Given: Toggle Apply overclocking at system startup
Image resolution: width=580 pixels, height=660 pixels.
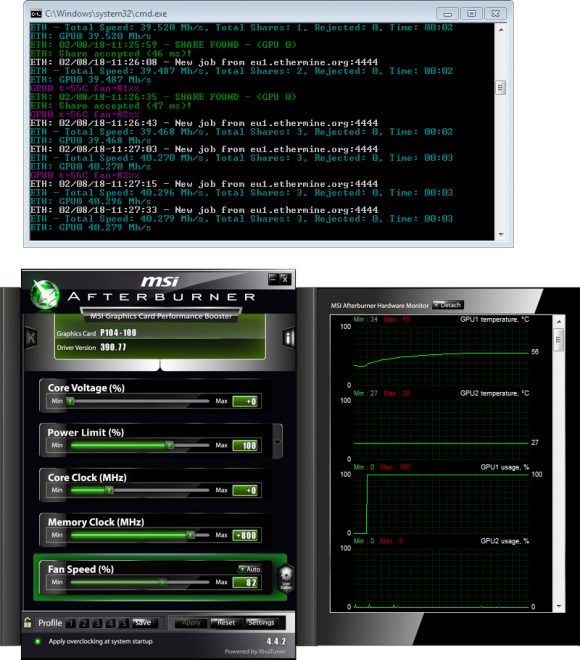Looking at the screenshot, I should (x=38, y=641).
